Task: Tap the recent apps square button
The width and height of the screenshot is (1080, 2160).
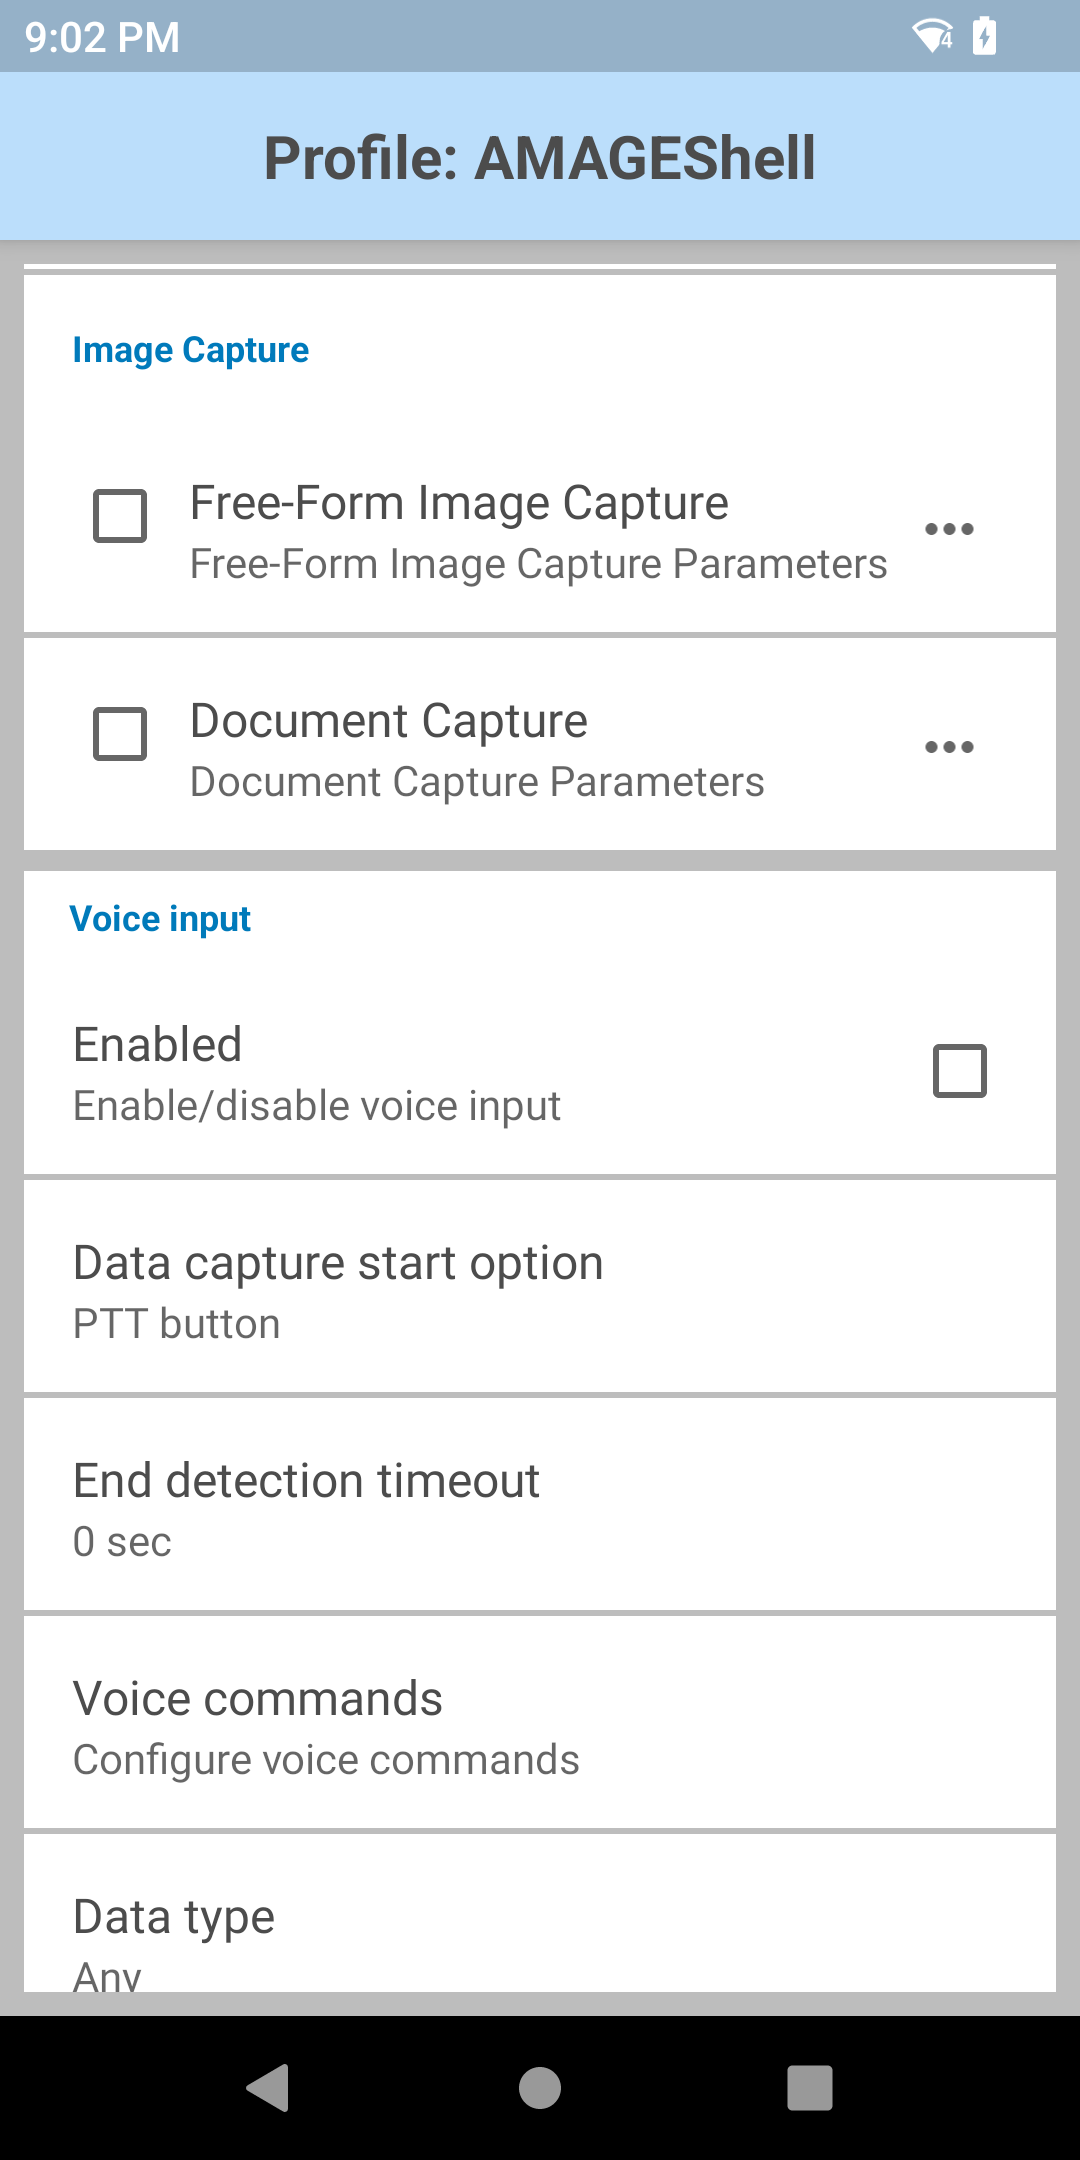Action: [x=810, y=2087]
